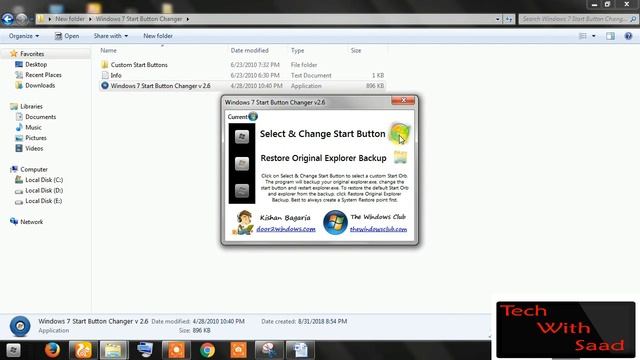
Task: Expand the view options dropdown arrow
Action: (x=593, y=36)
